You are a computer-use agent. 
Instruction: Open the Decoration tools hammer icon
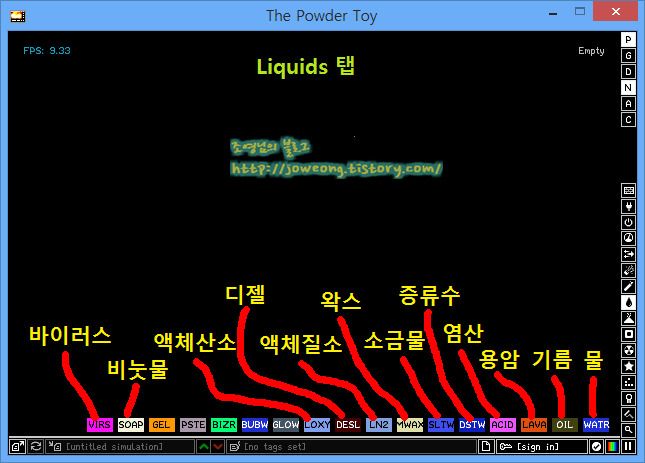[x=628, y=414]
